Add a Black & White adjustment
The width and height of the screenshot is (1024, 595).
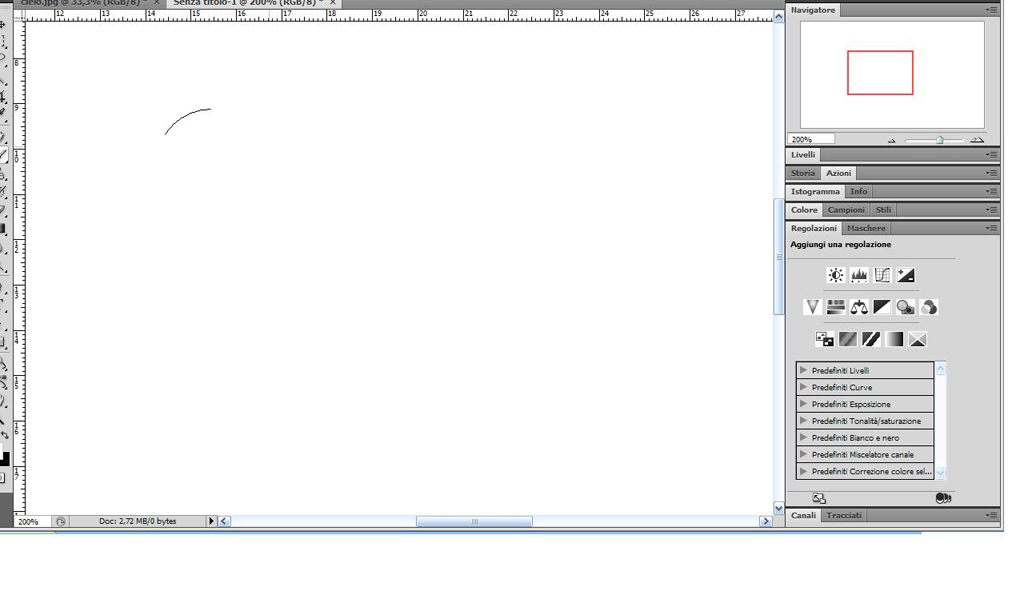882,307
